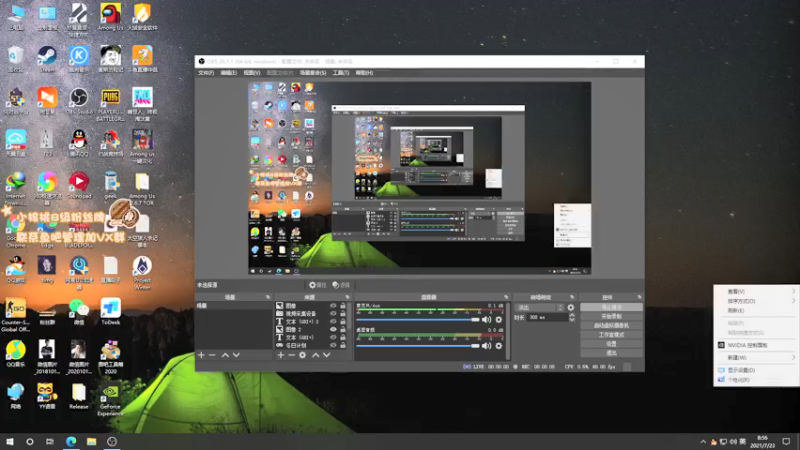Toggle visibility of text (GDI+) source
This screenshot has height=450, width=800.
pos(333,337)
